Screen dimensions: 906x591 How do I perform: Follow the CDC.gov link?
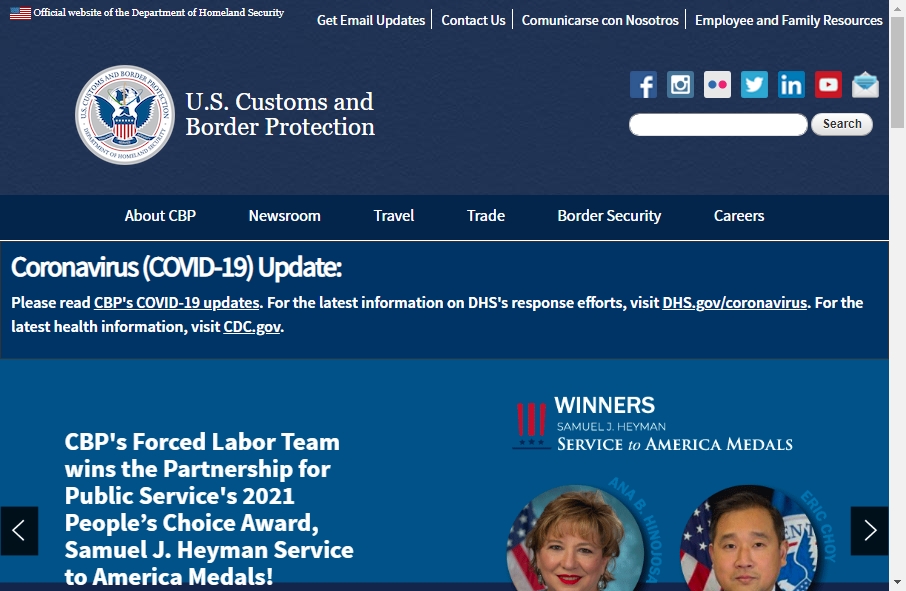[x=252, y=327]
